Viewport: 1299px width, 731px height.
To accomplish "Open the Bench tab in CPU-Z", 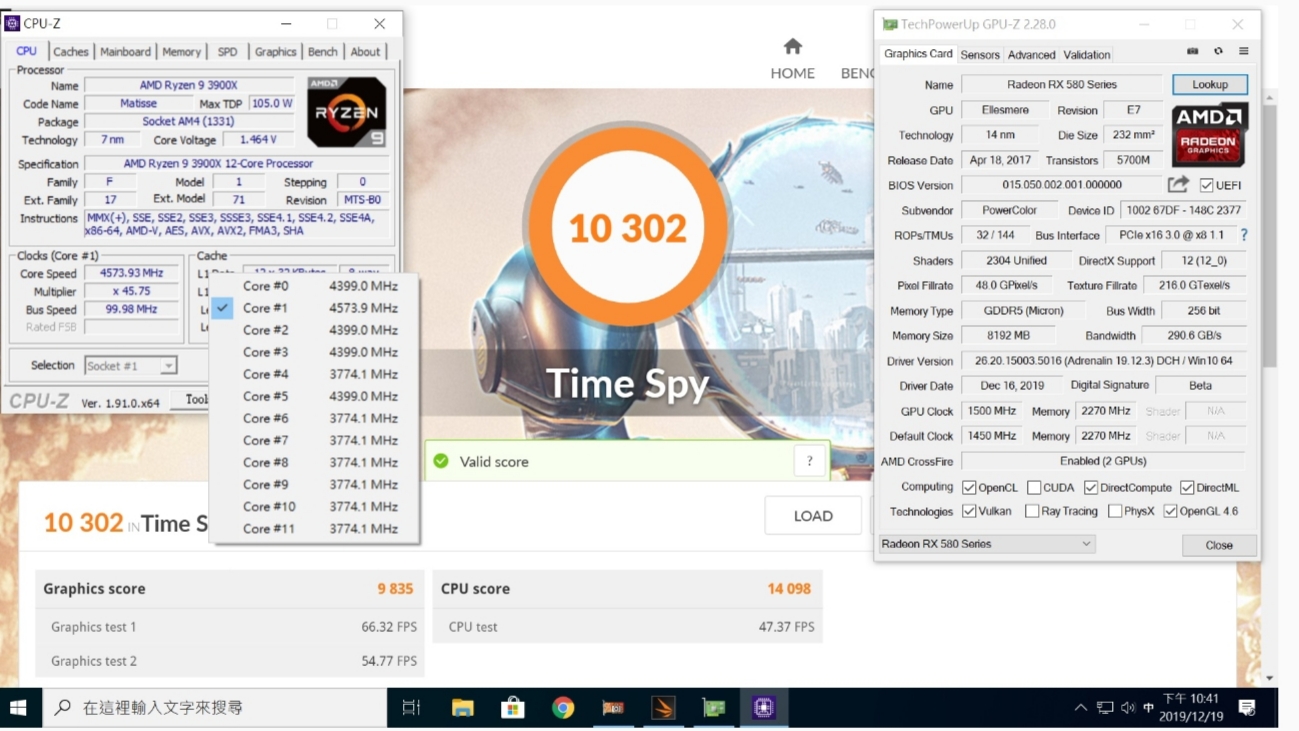I will click(322, 52).
